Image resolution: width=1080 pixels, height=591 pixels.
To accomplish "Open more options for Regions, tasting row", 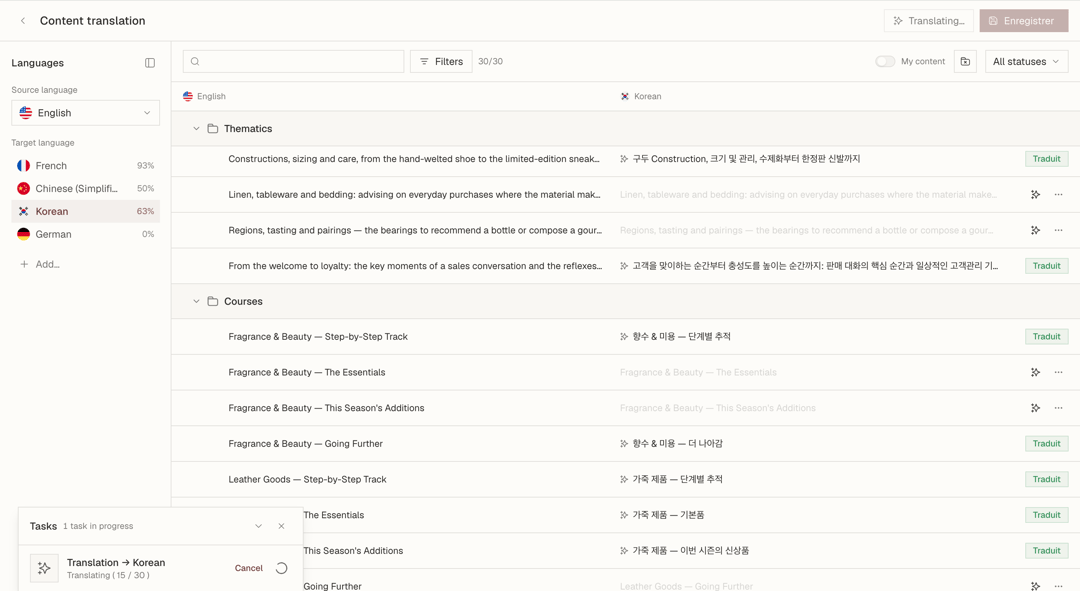I will [x=1058, y=230].
